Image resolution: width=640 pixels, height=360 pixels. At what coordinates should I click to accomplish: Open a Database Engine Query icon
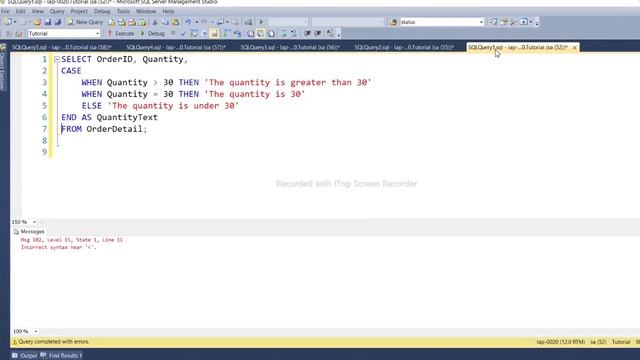tap(111, 22)
